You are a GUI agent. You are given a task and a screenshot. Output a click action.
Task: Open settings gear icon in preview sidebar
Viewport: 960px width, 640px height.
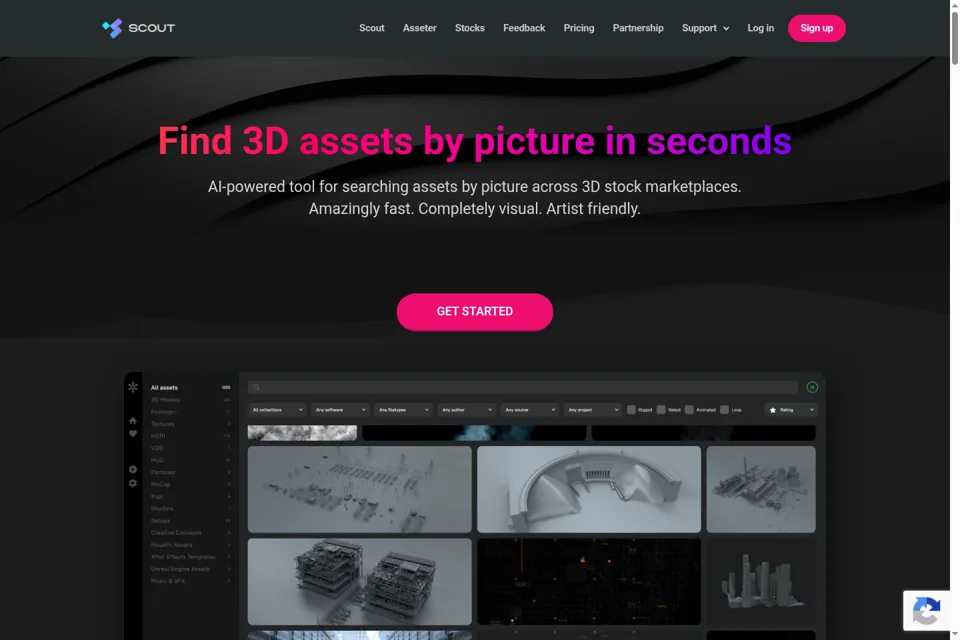coord(133,483)
